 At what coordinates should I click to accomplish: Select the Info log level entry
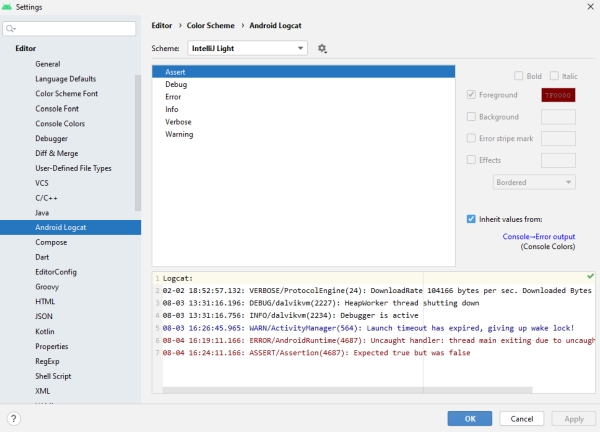[303, 109]
